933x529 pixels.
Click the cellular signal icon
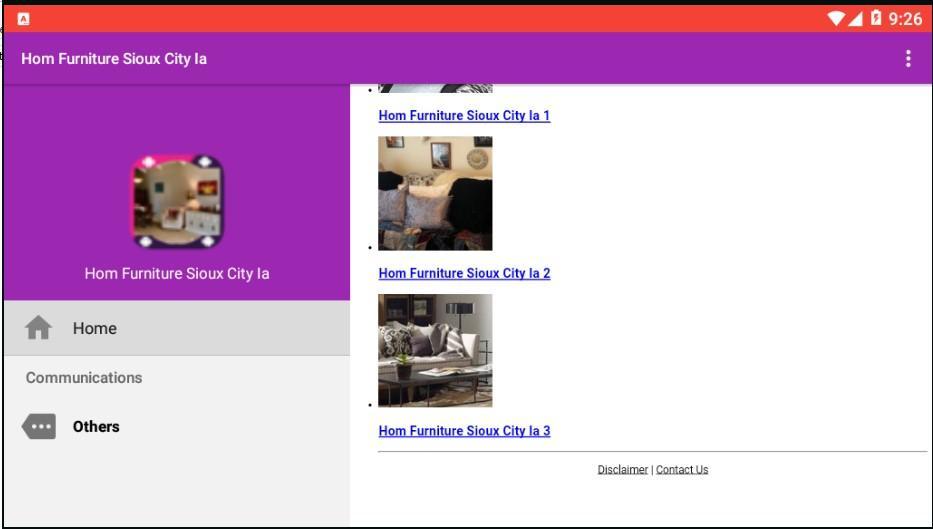tap(855, 19)
